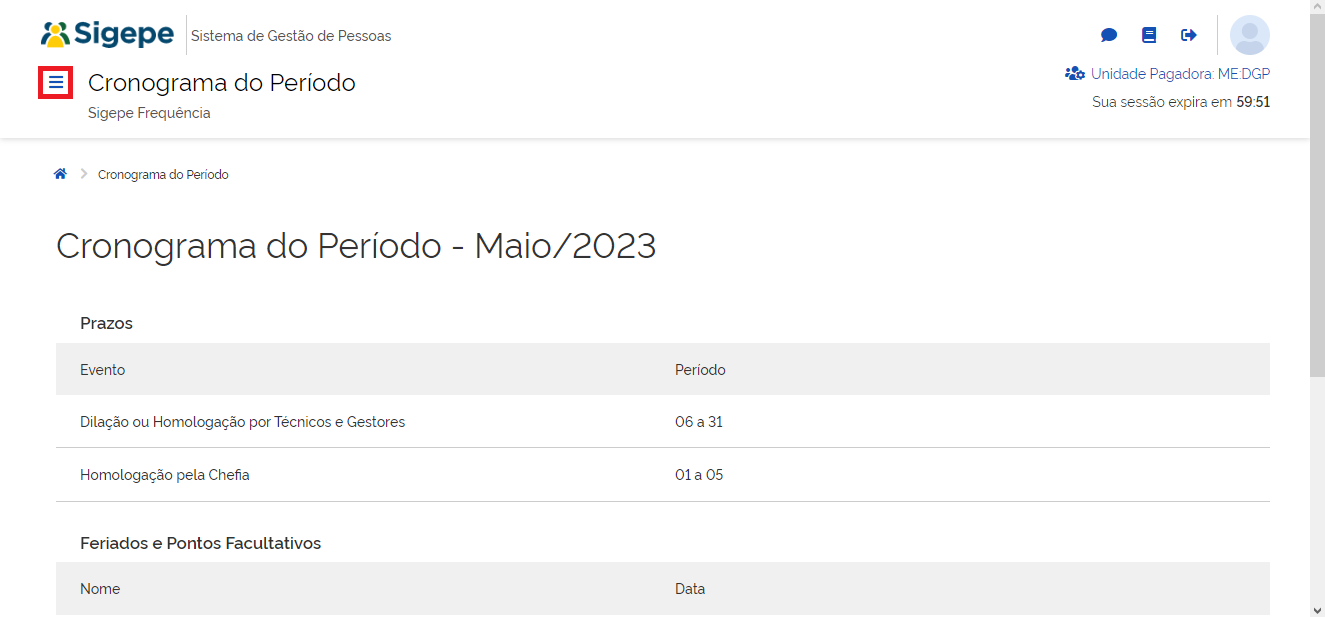Click the breadcrumb chevron separator
Screen dimensions: 1325x617
coord(84,174)
